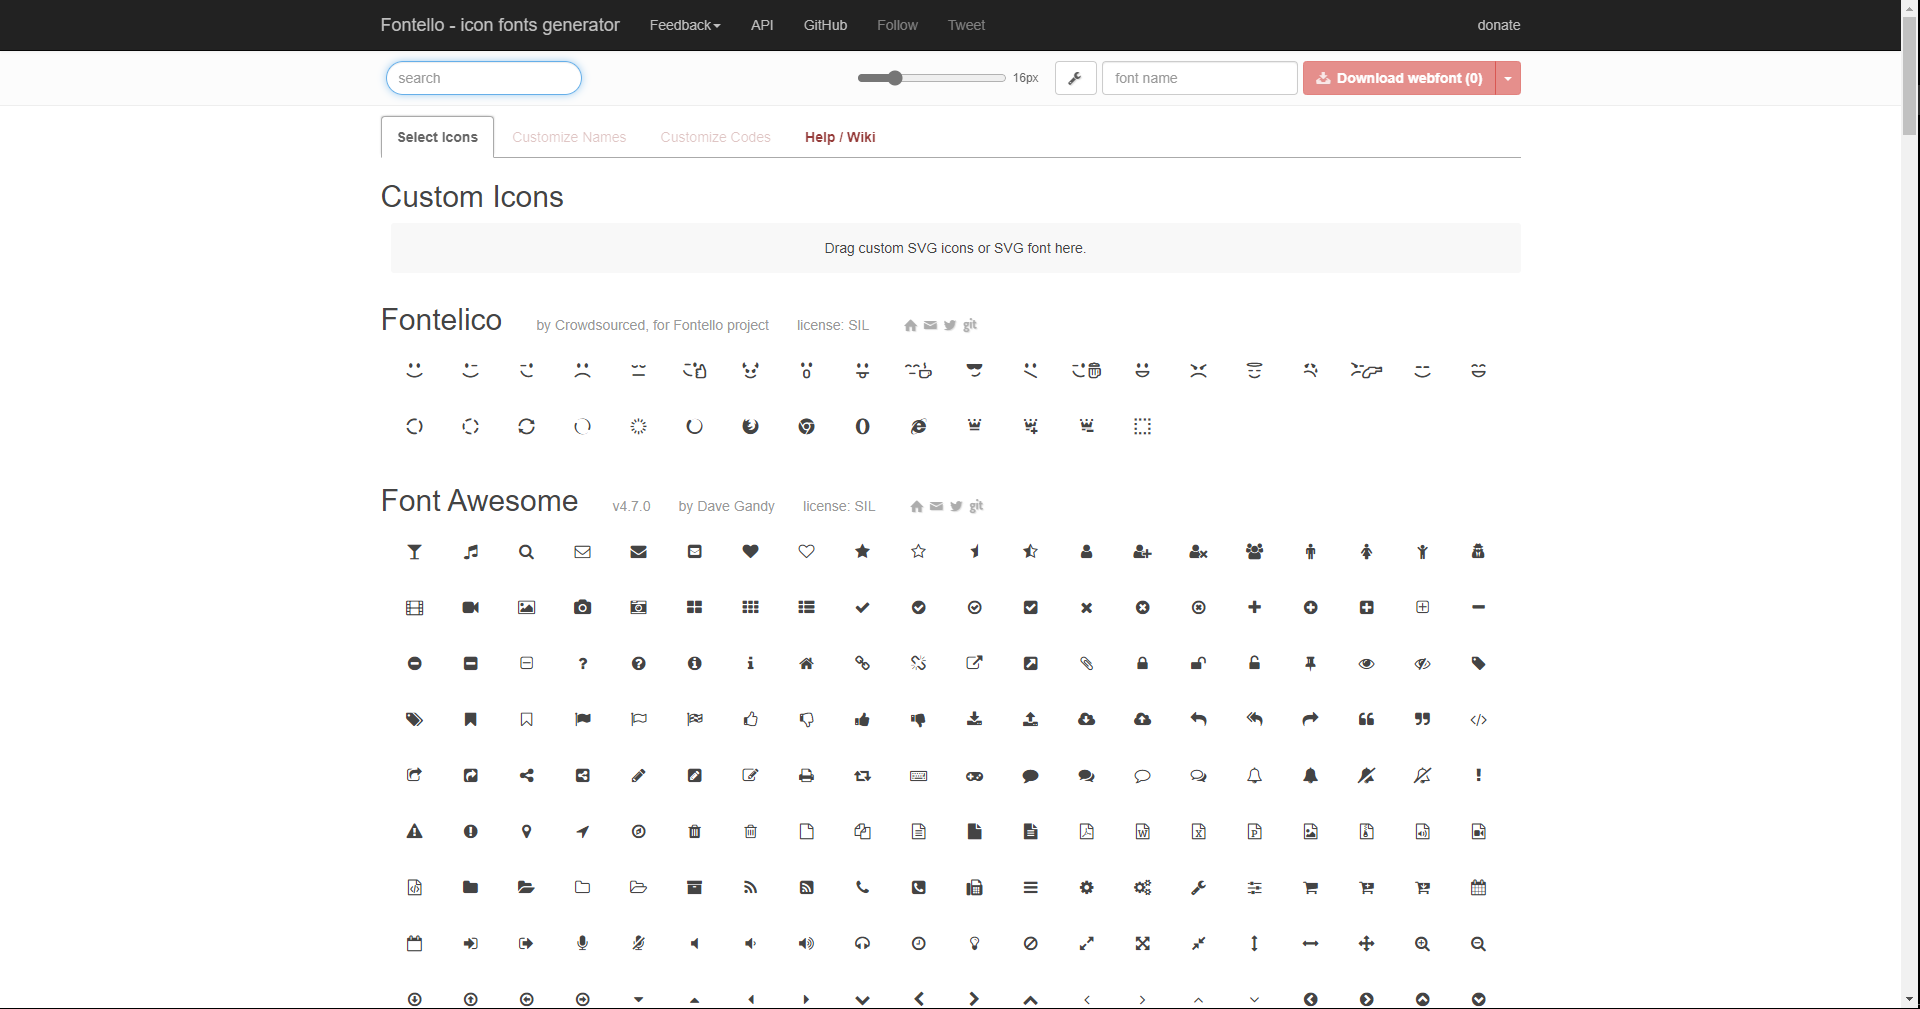The image size is (1920, 1009).
Task: Select the filter funnel icon
Action: [x=414, y=552]
